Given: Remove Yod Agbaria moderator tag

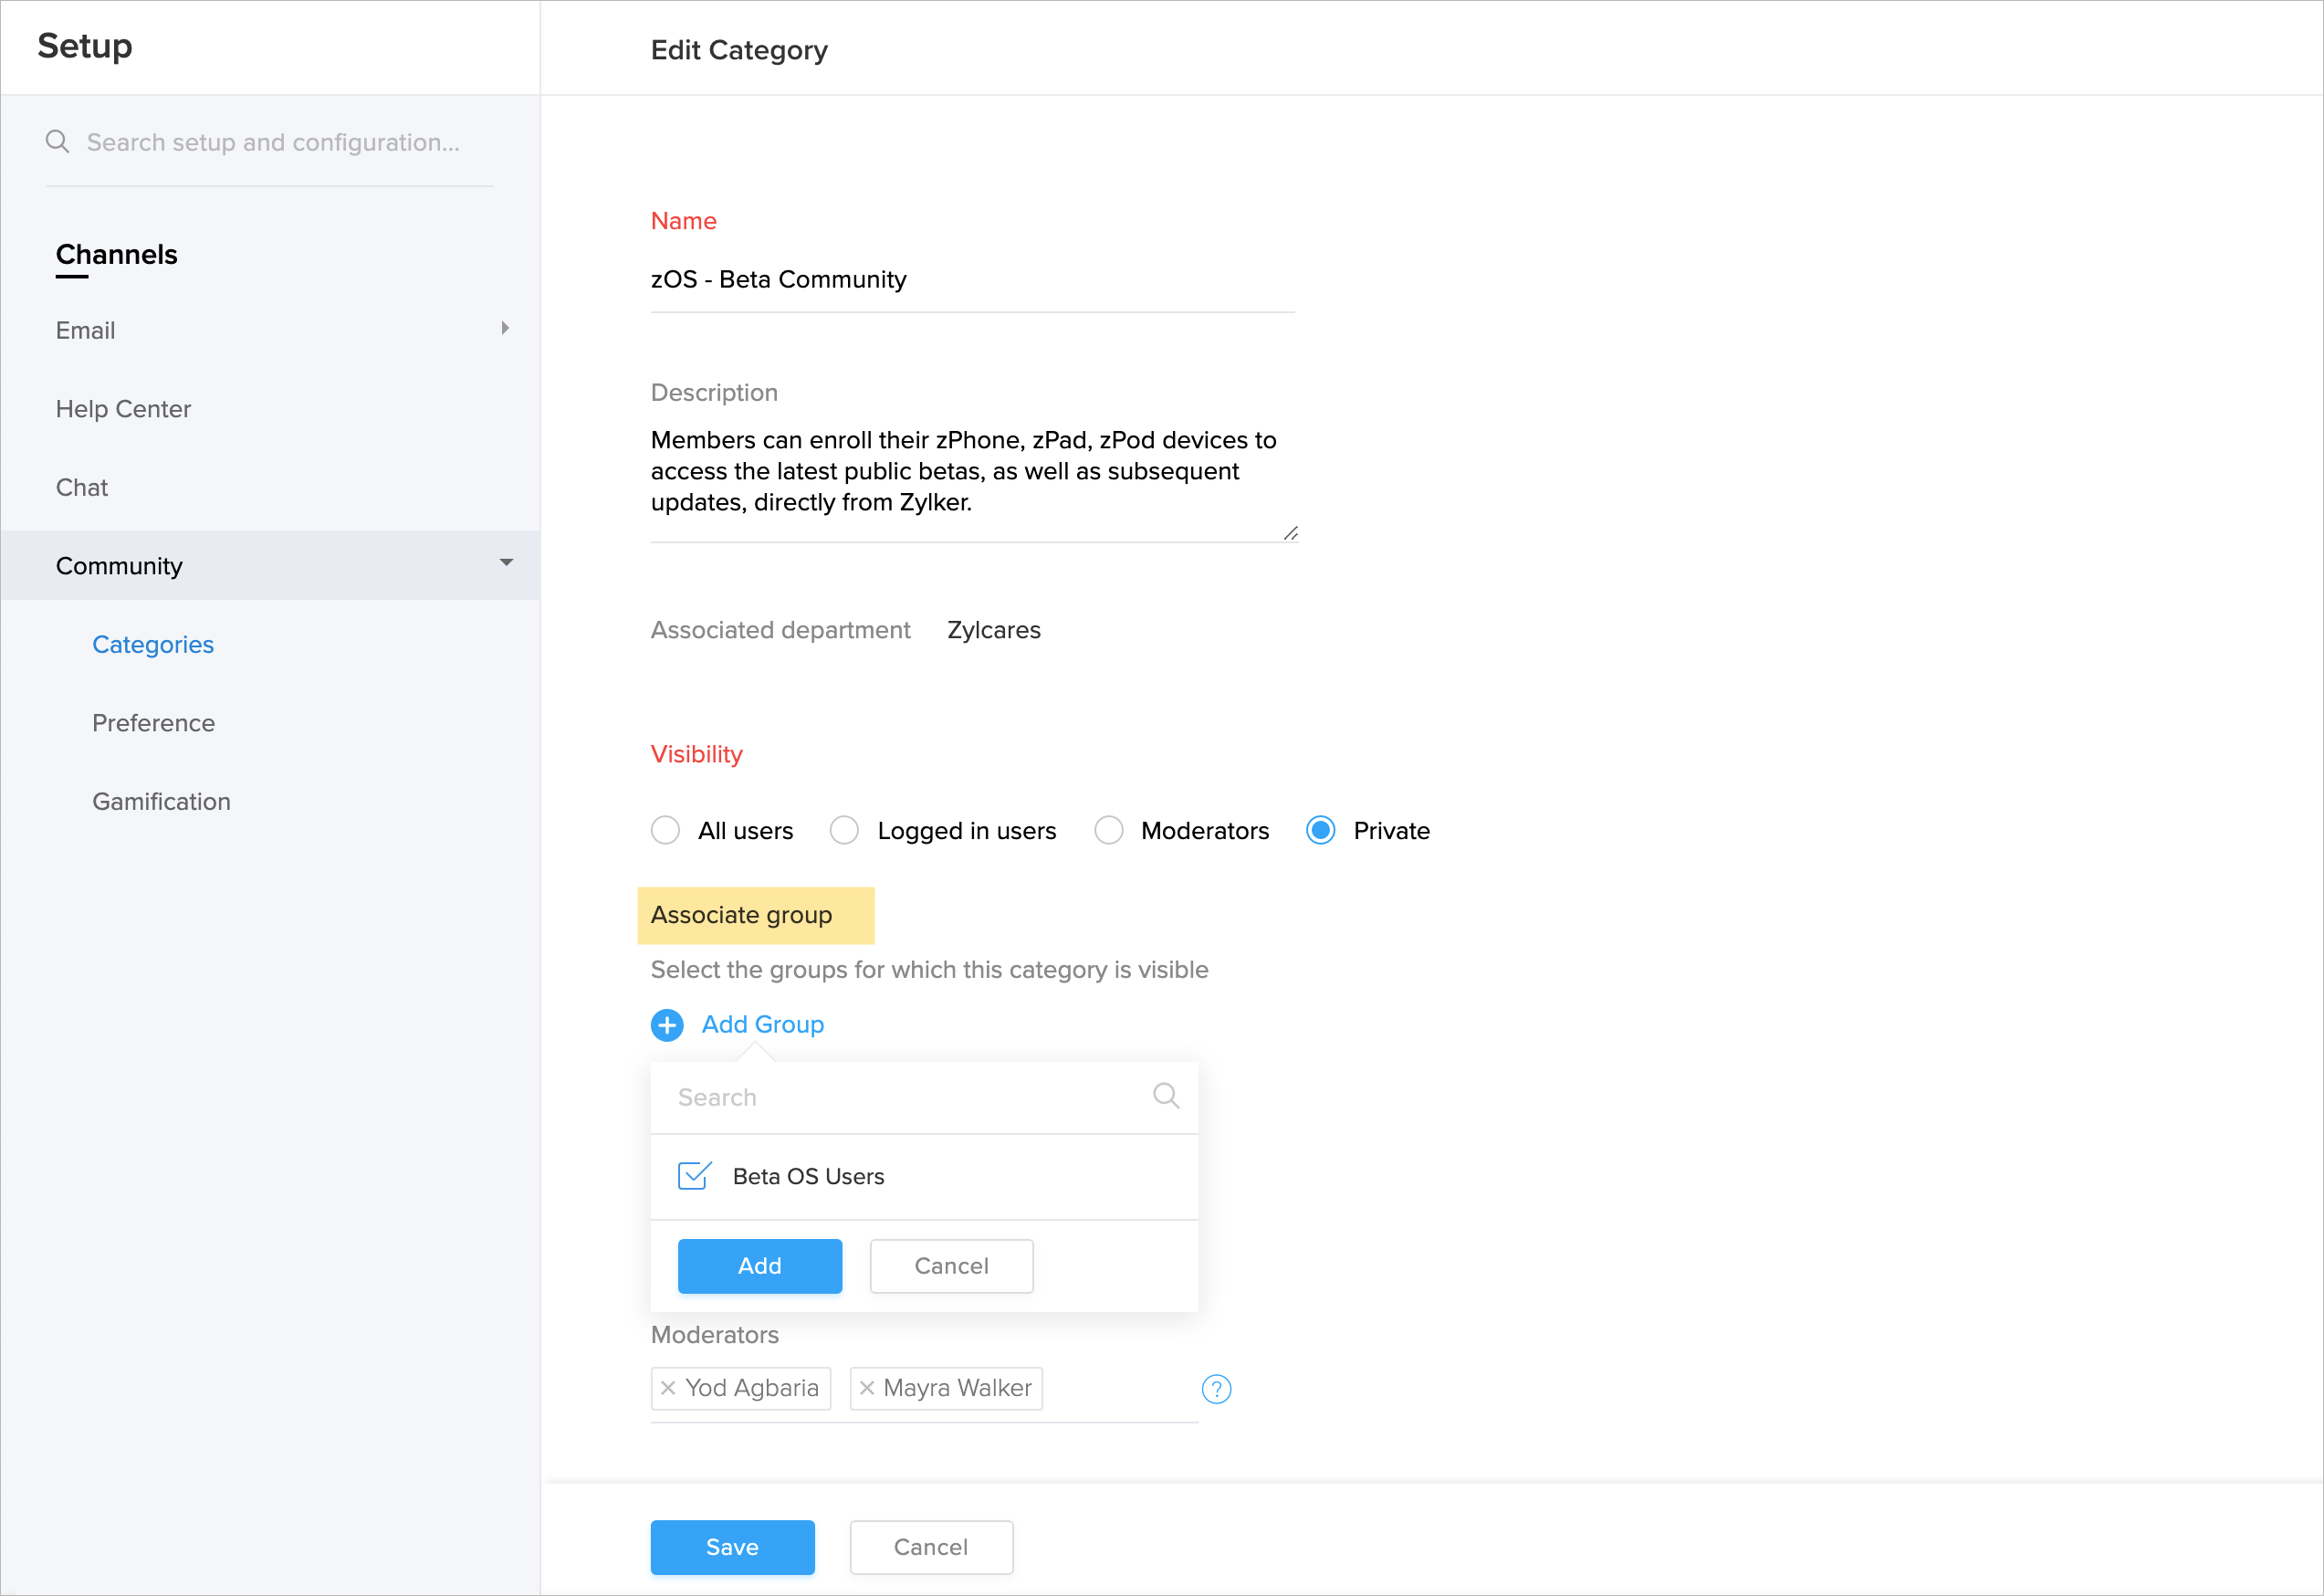Looking at the screenshot, I should tap(668, 1388).
